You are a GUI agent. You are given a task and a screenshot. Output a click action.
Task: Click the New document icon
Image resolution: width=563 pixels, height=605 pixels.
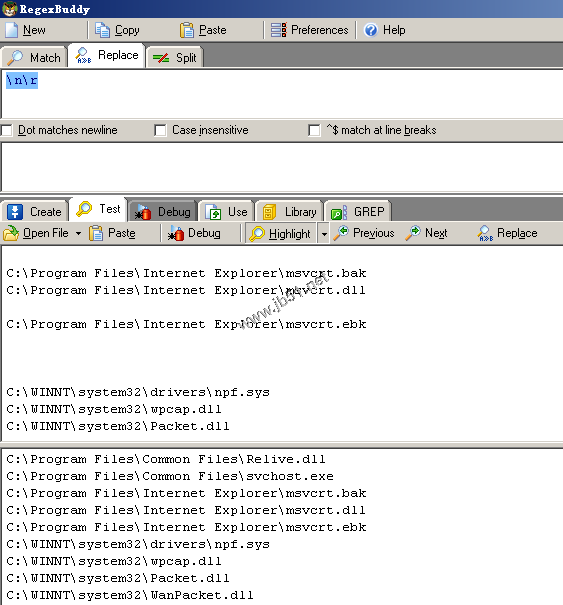(12, 30)
